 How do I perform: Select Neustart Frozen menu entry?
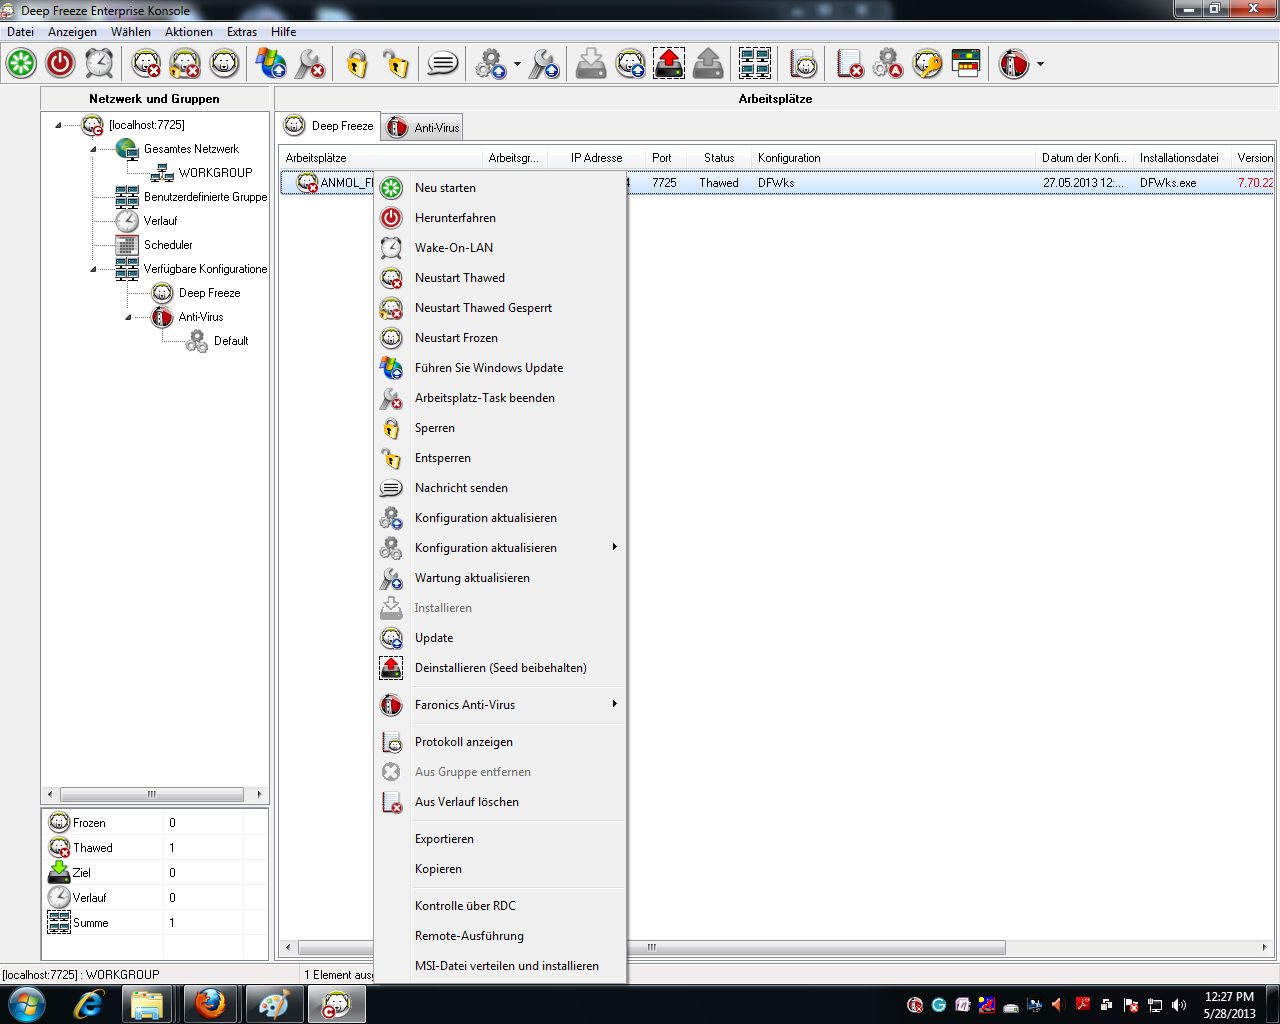[x=500, y=338]
